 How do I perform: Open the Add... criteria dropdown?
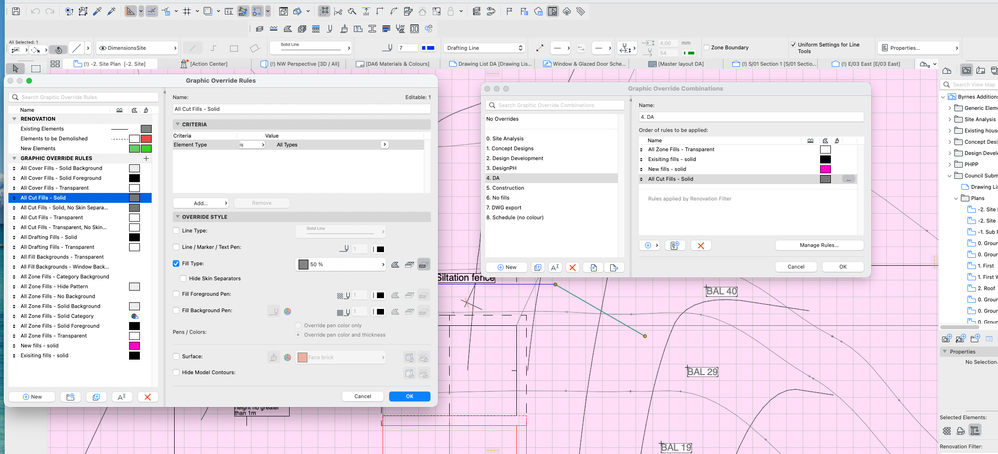tap(201, 203)
